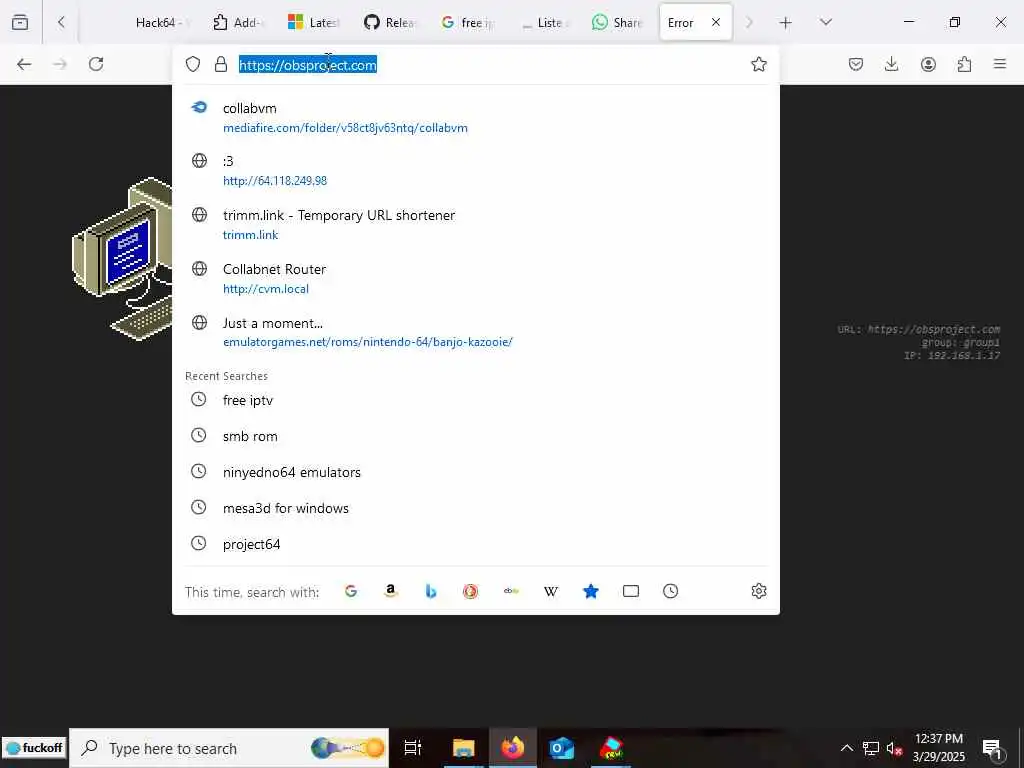Screen dimensions: 1024x768
Task: Bookmark this page with star icon
Action: pyautogui.click(x=758, y=64)
